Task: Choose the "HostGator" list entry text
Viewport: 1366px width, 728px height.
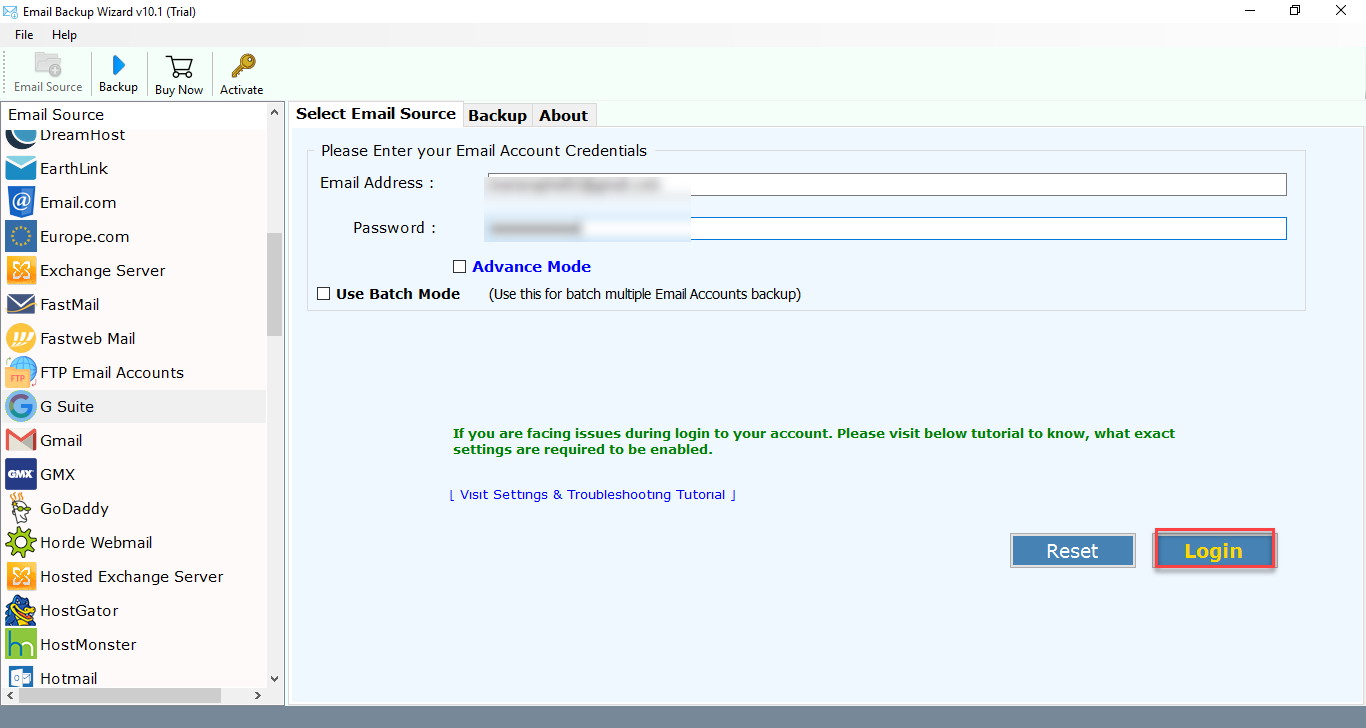Action: pos(79,611)
